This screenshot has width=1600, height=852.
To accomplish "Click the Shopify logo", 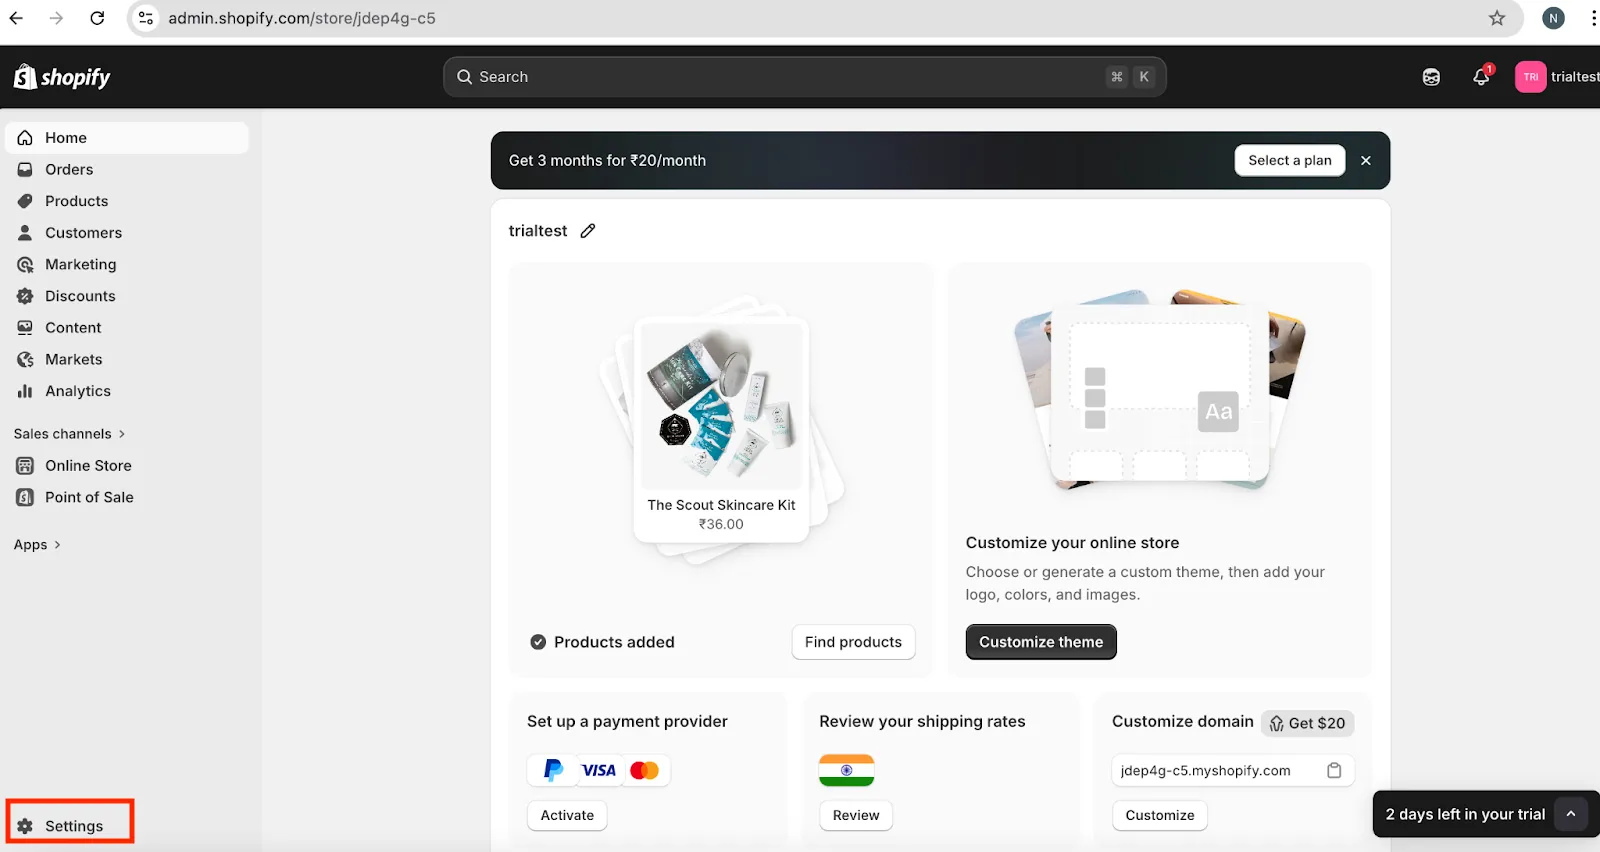I will 62,77.
